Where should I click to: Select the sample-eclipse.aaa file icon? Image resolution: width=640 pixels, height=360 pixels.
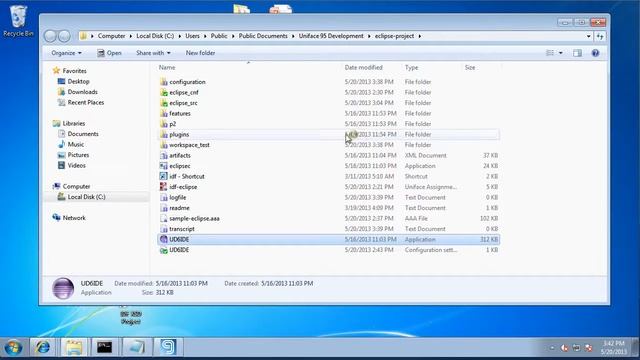pos(164,218)
